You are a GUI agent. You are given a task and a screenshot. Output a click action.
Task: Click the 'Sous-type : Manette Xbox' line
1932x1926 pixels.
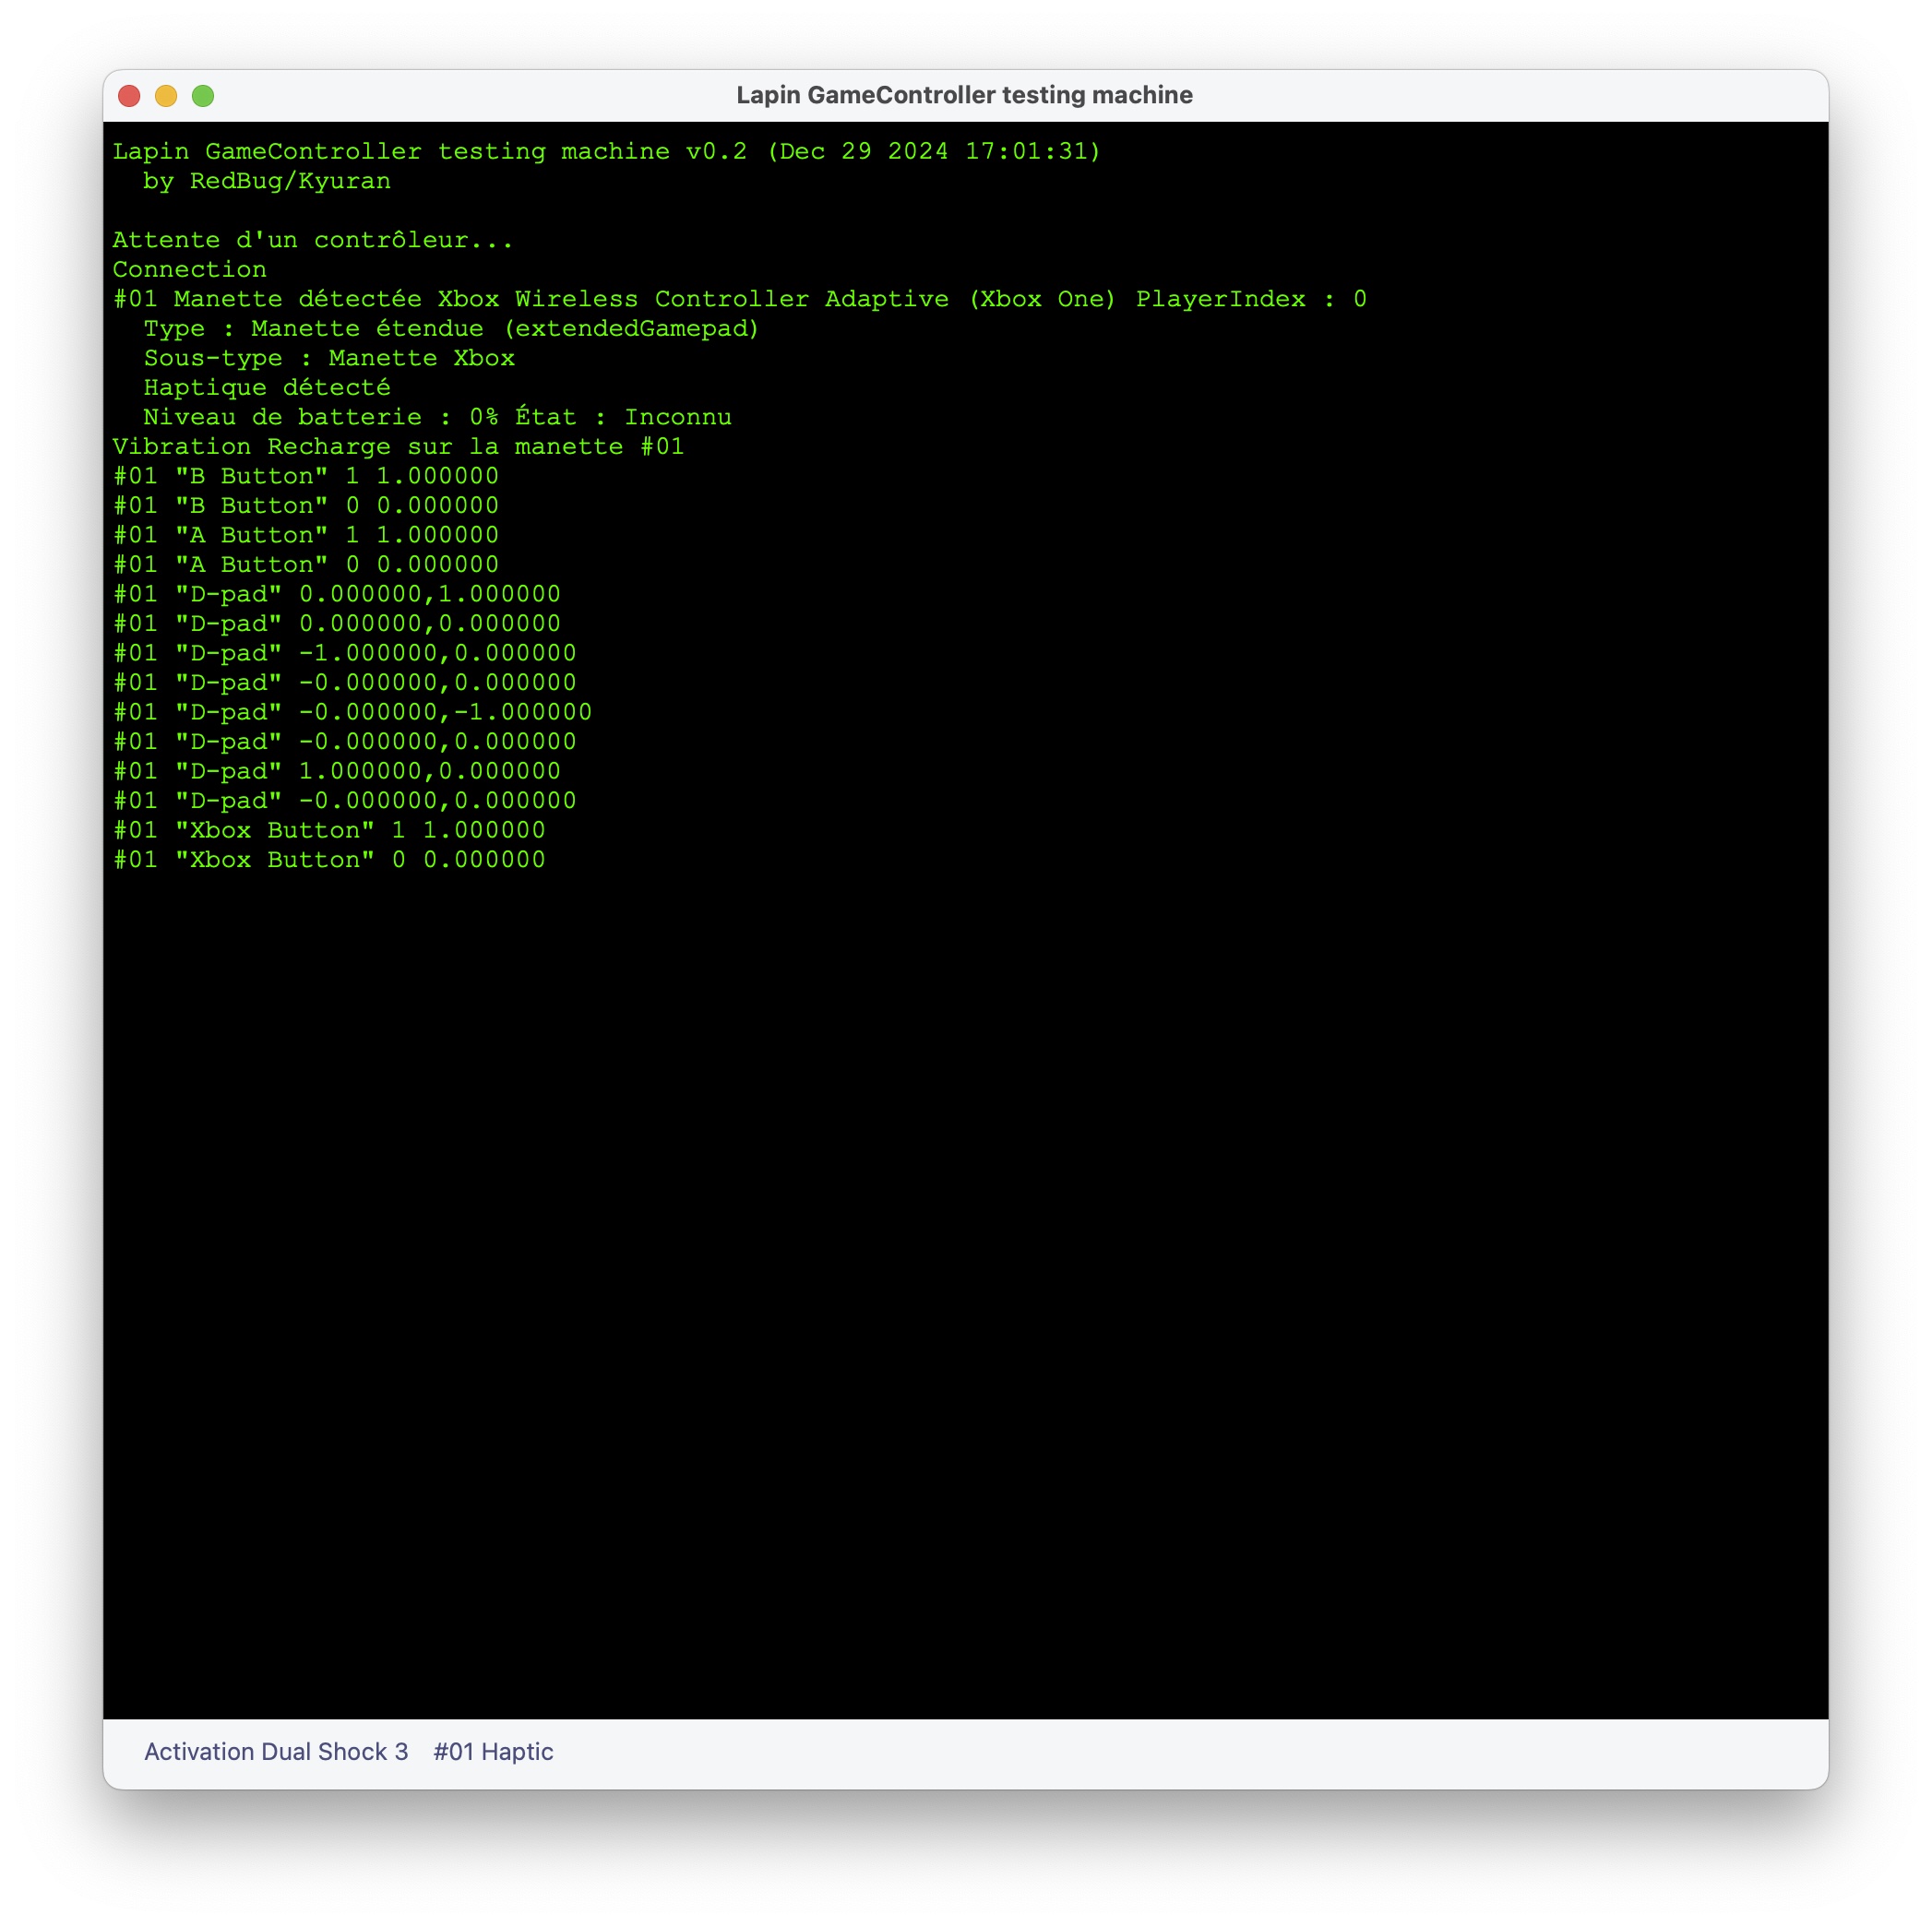pyautogui.click(x=329, y=358)
